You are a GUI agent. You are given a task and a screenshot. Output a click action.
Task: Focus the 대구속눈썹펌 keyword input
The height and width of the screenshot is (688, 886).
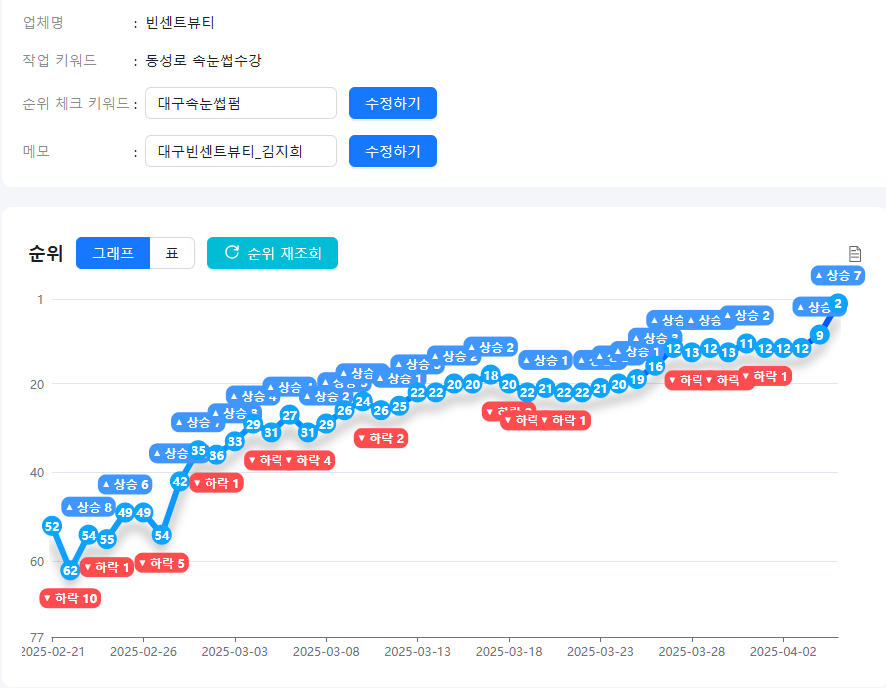click(241, 103)
